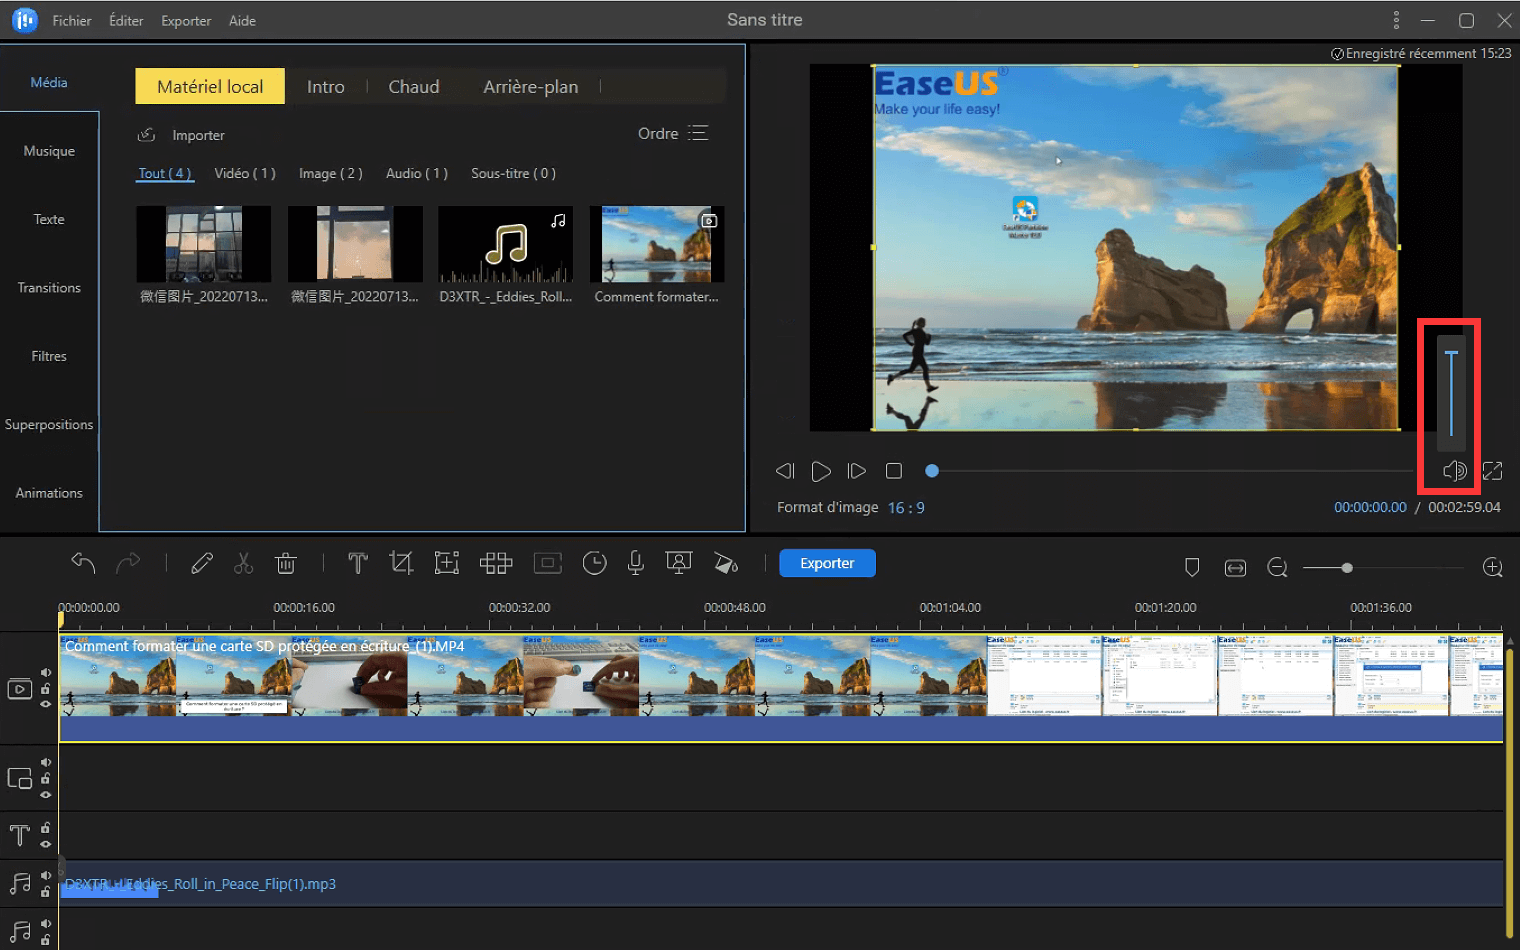Open the mosaic effect tool
The width and height of the screenshot is (1520, 950).
tap(496, 563)
